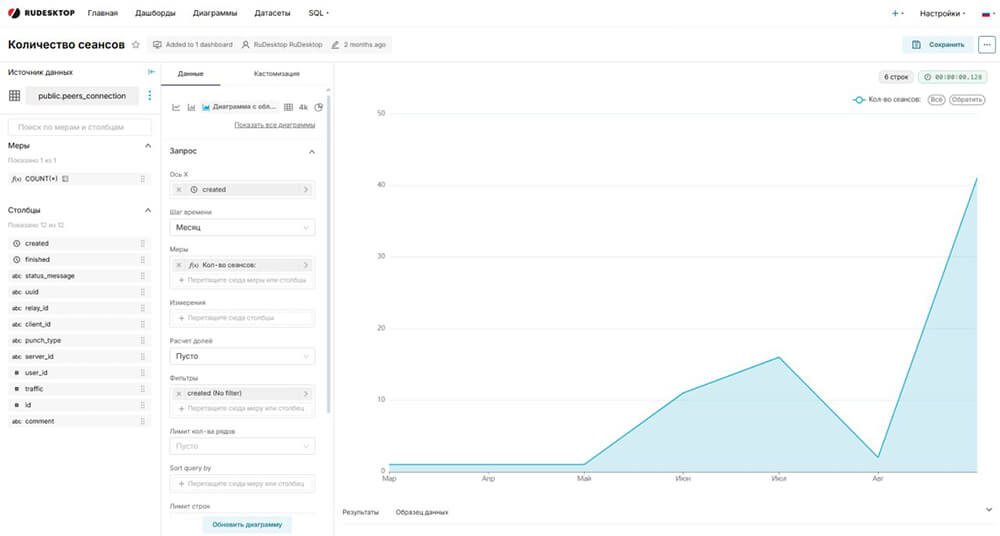Remove the created (No filter) filter

click(x=179, y=394)
